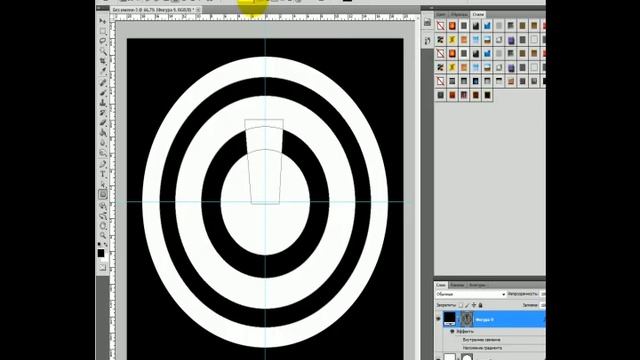Select the Move tool
The height and width of the screenshot is (360, 640).
103,21
